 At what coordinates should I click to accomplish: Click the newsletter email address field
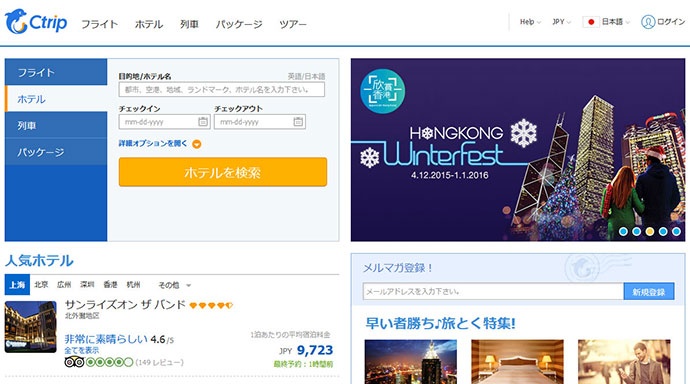click(493, 291)
